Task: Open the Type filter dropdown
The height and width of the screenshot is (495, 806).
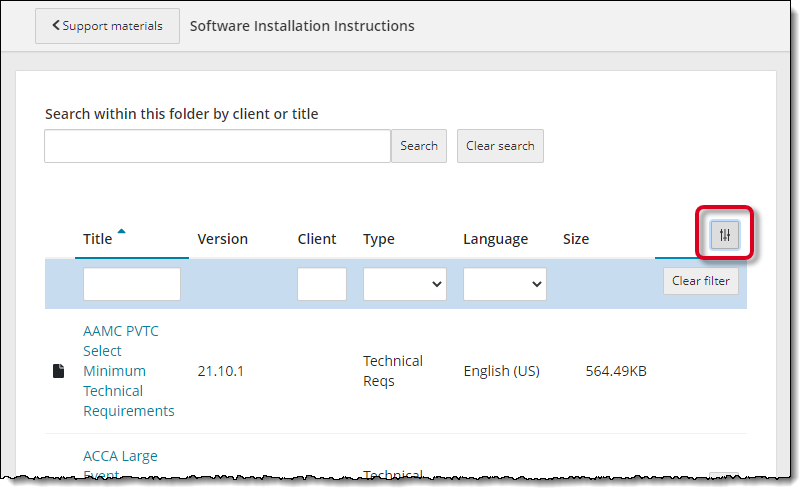Action: pyautogui.click(x=404, y=284)
